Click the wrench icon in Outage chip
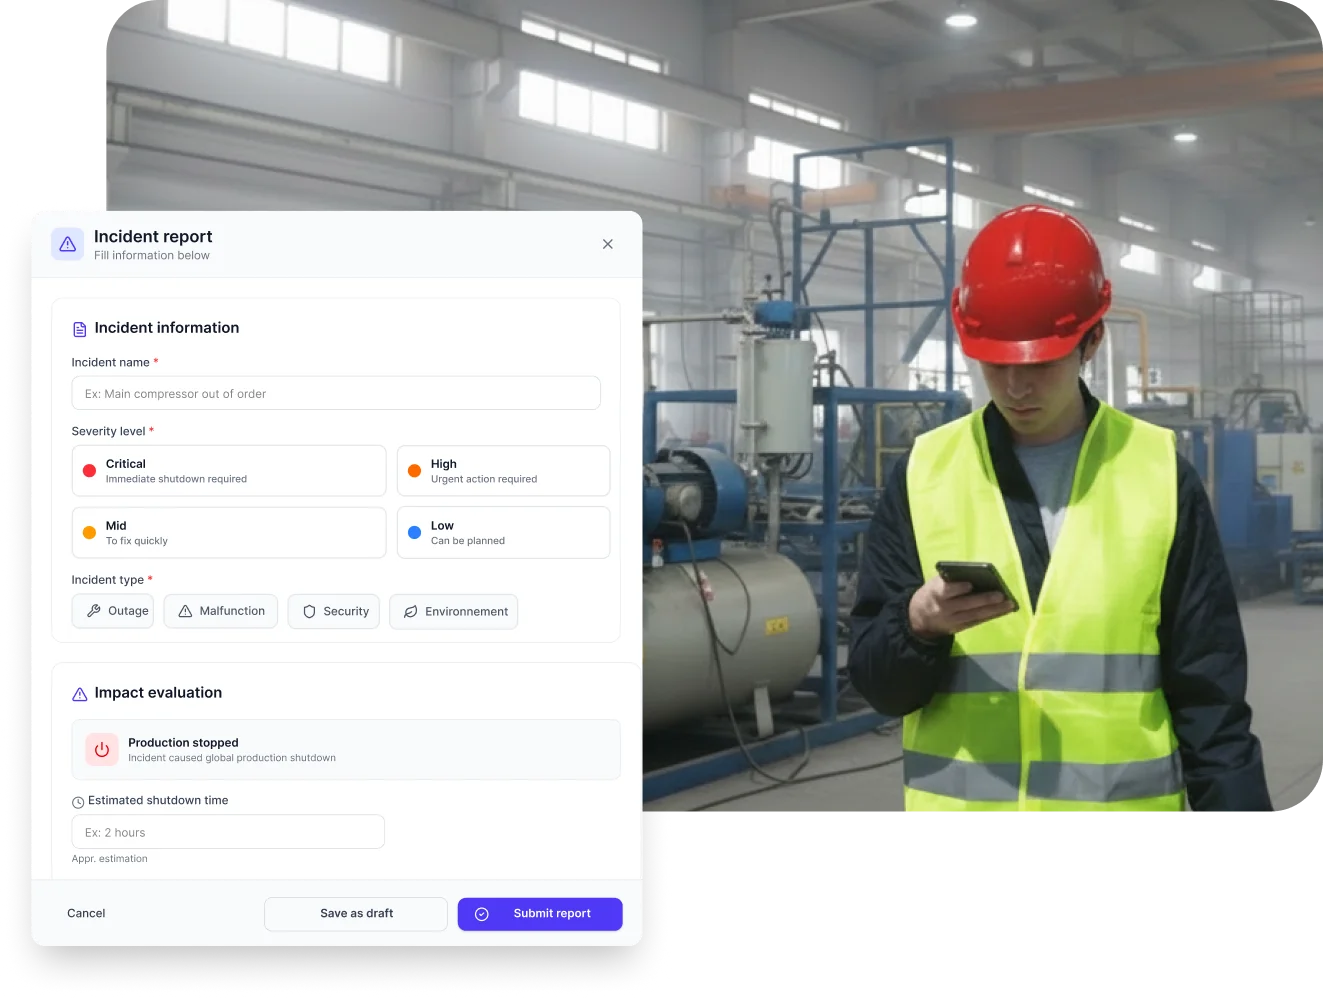1323x998 pixels. 94,611
